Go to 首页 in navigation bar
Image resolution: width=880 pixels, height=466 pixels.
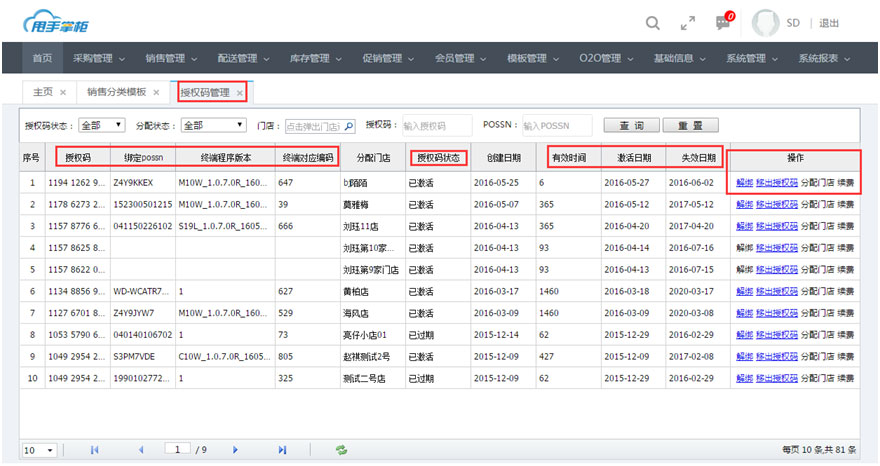(42, 58)
